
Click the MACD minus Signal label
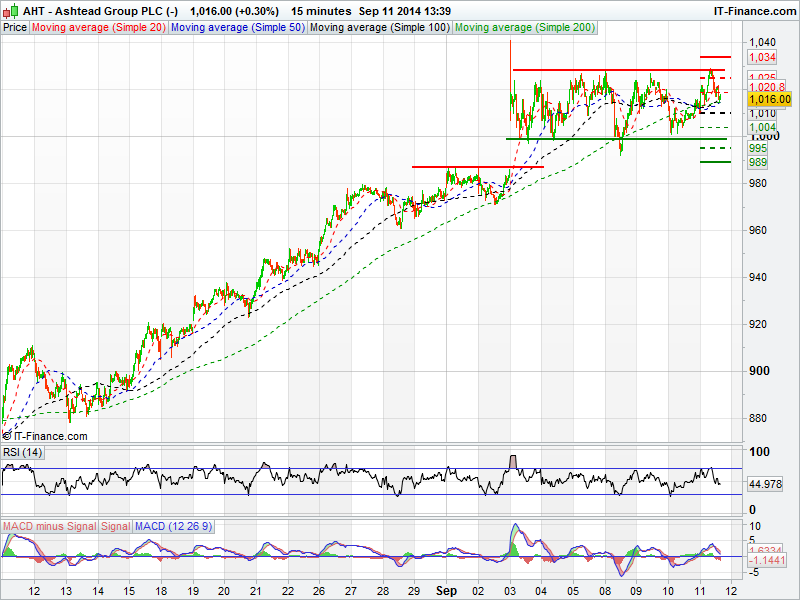click(x=50, y=526)
